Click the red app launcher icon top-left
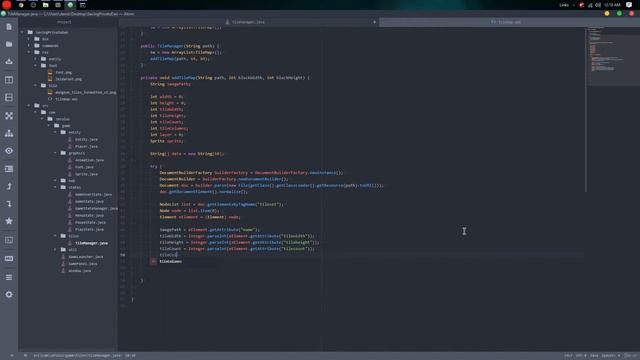The height and width of the screenshot is (360, 640). [x=7, y=5]
